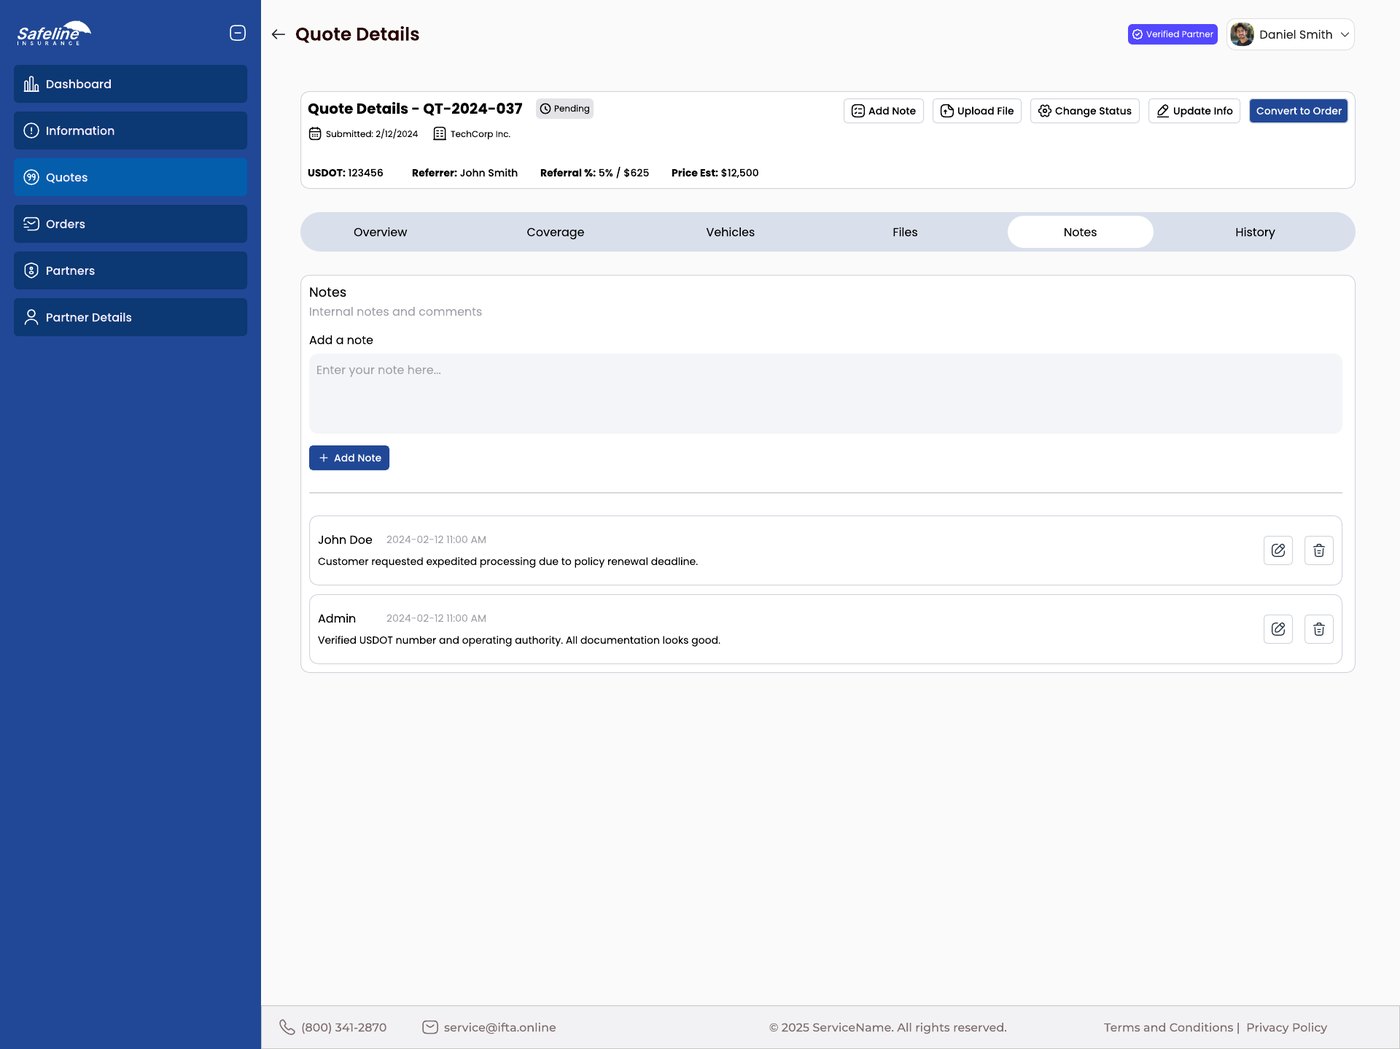View the History tab

click(x=1255, y=232)
